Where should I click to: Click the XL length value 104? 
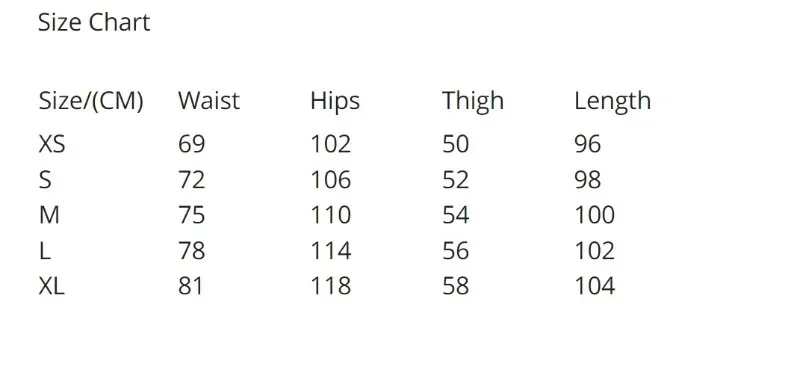[595, 286]
